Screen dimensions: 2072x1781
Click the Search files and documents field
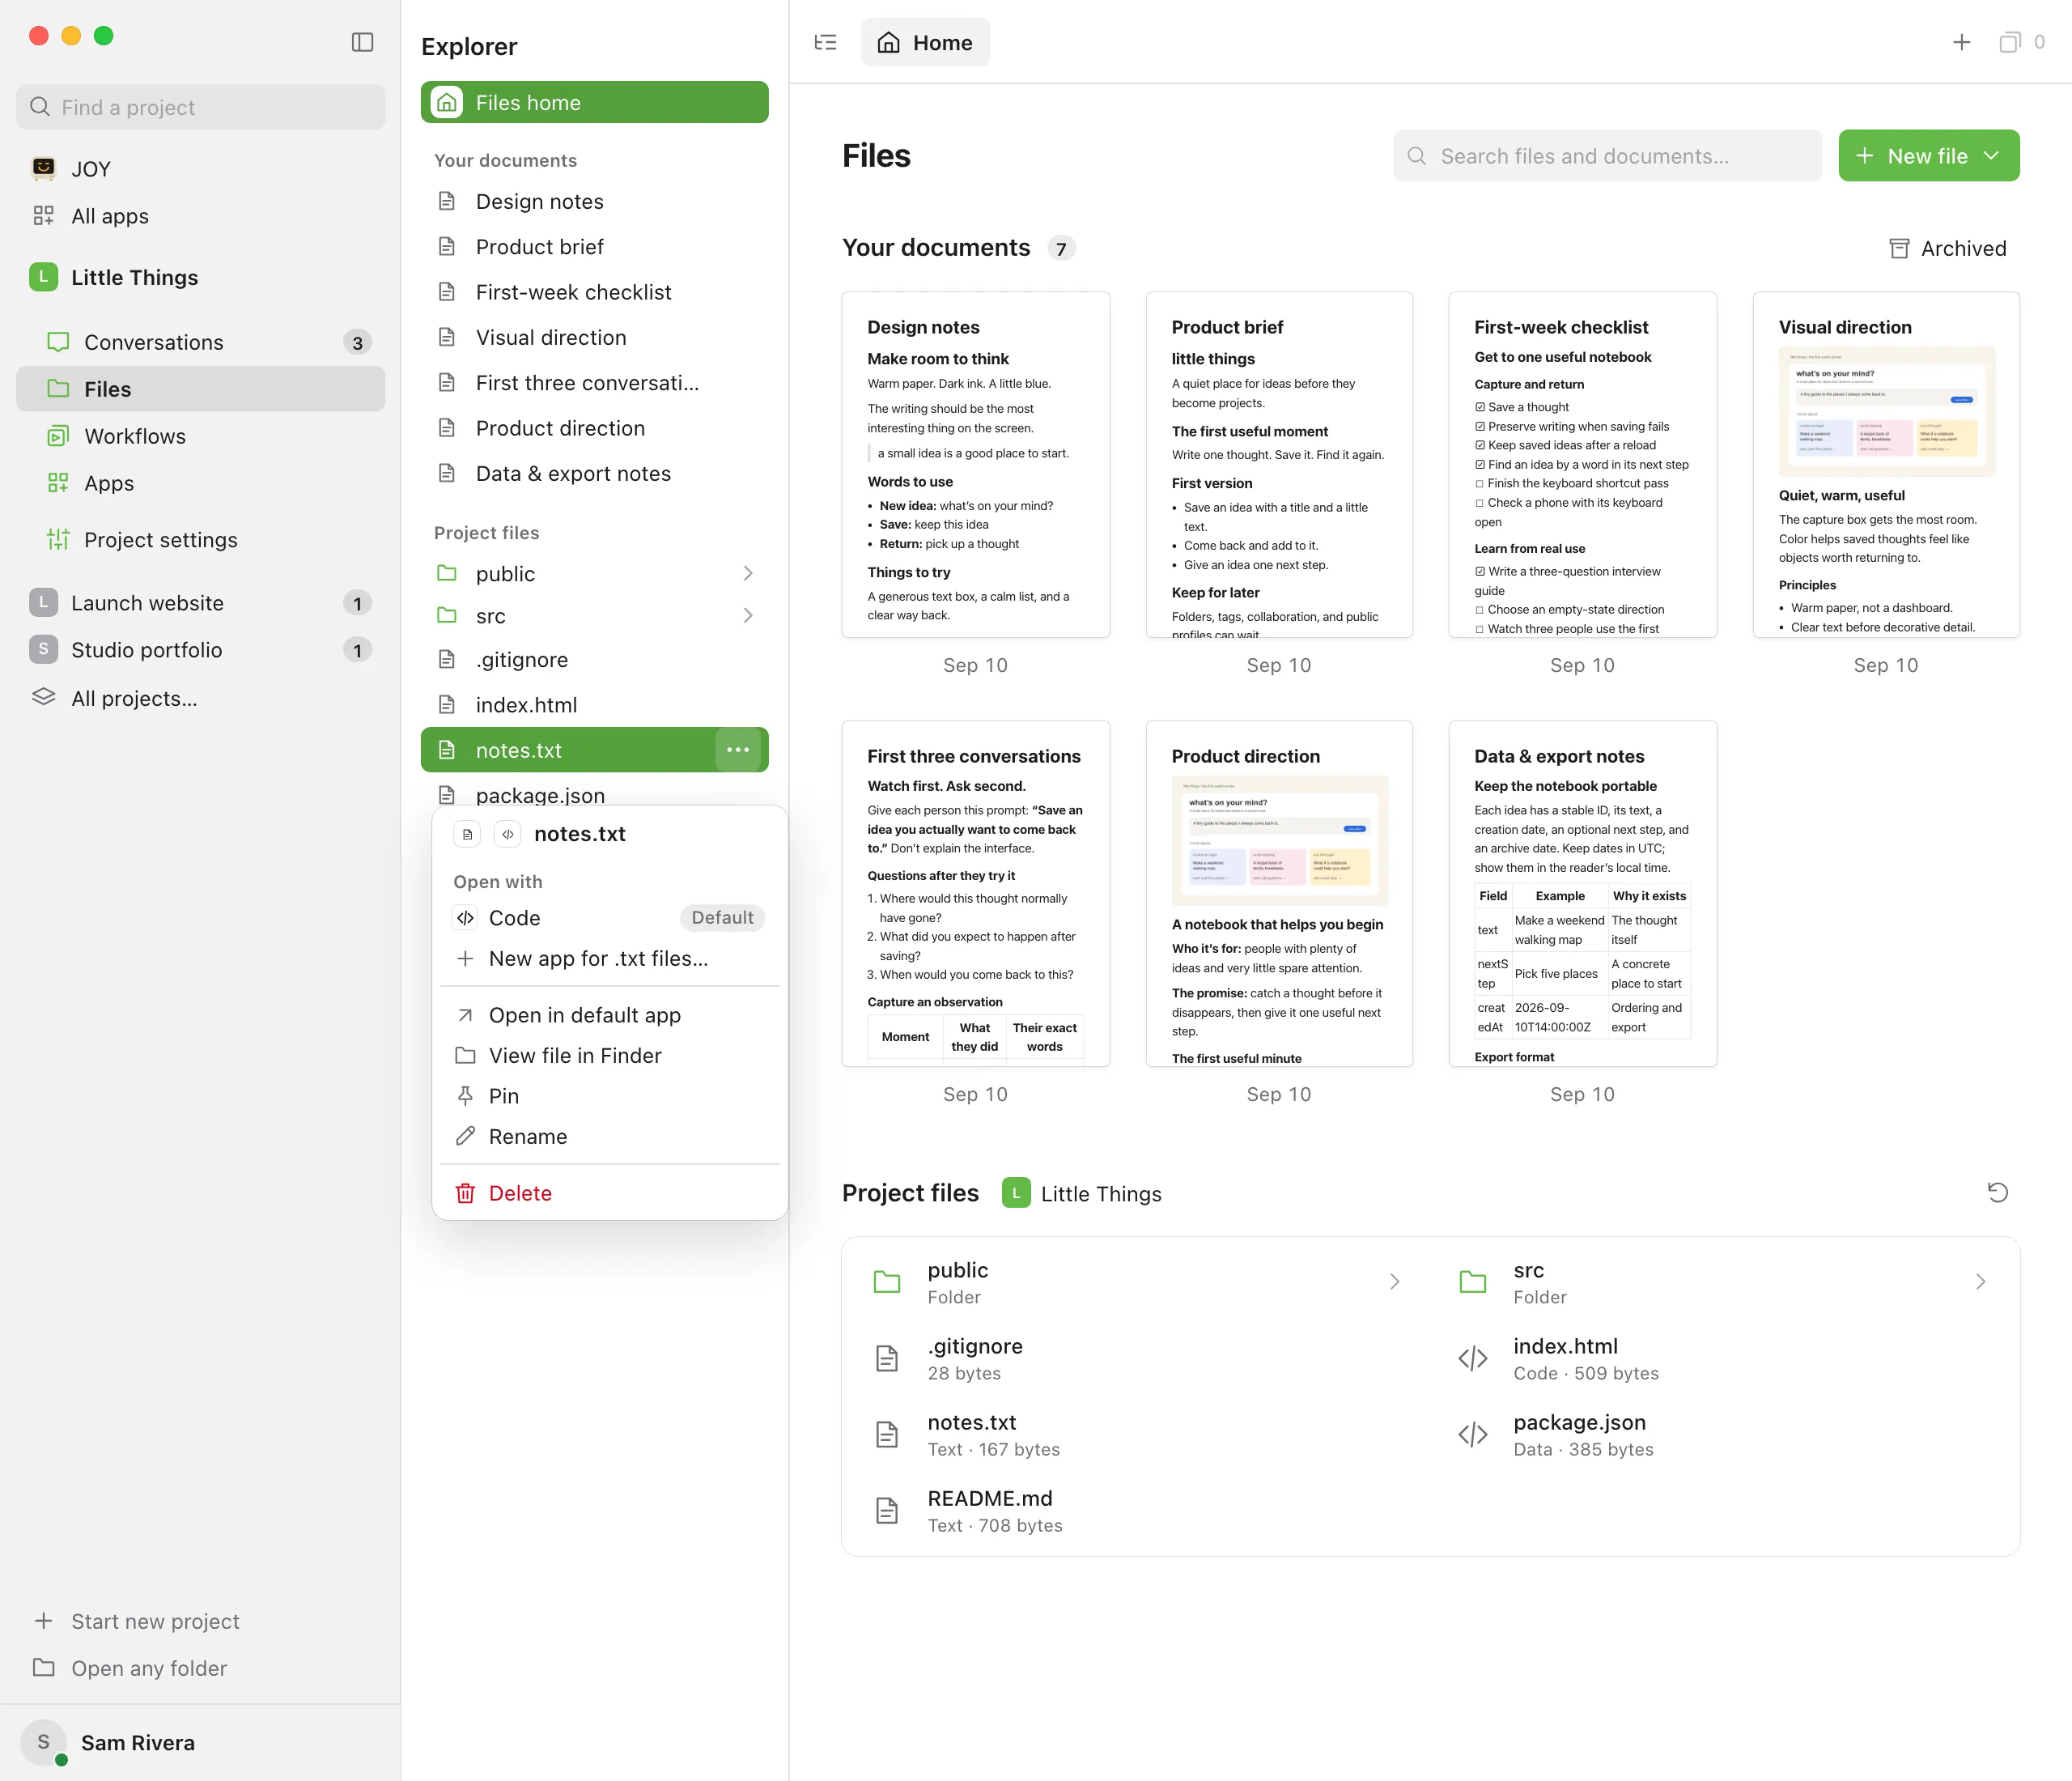click(x=1607, y=156)
